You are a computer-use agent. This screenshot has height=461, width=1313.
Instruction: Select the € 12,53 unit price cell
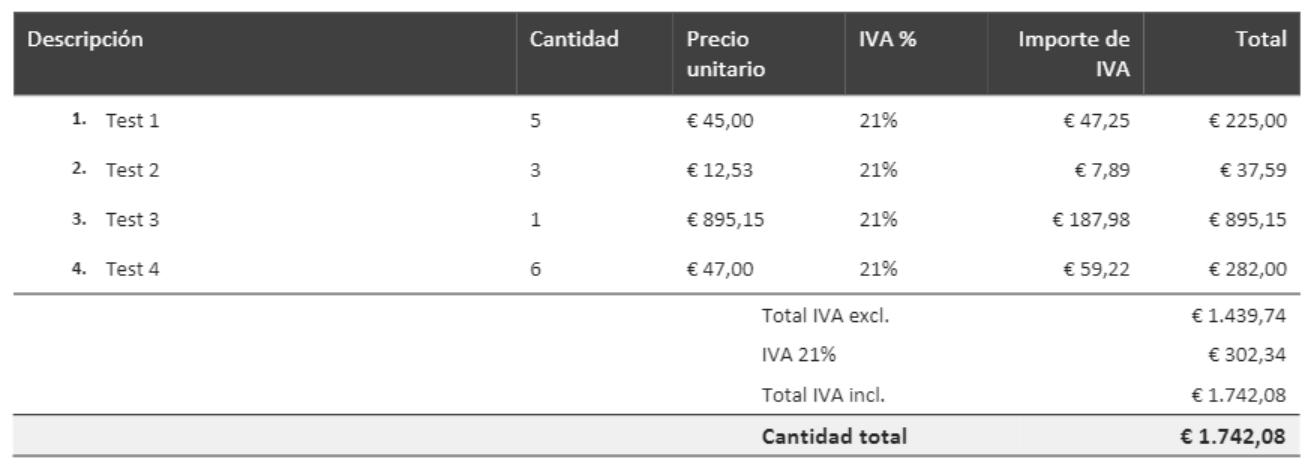pyautogui.click(x=720, y=171)
